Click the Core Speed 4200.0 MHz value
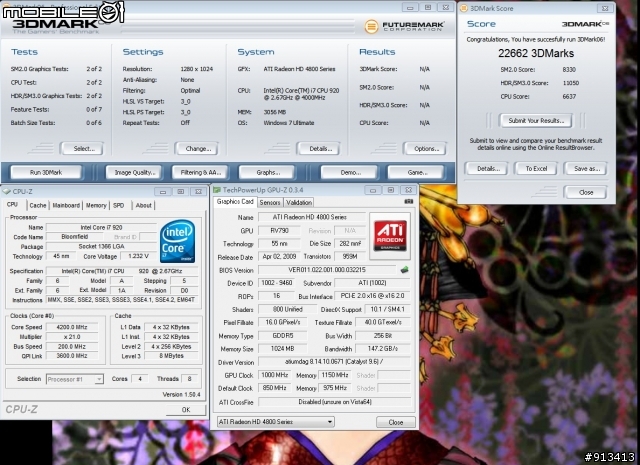640x465 pixels. coord(71,327)
